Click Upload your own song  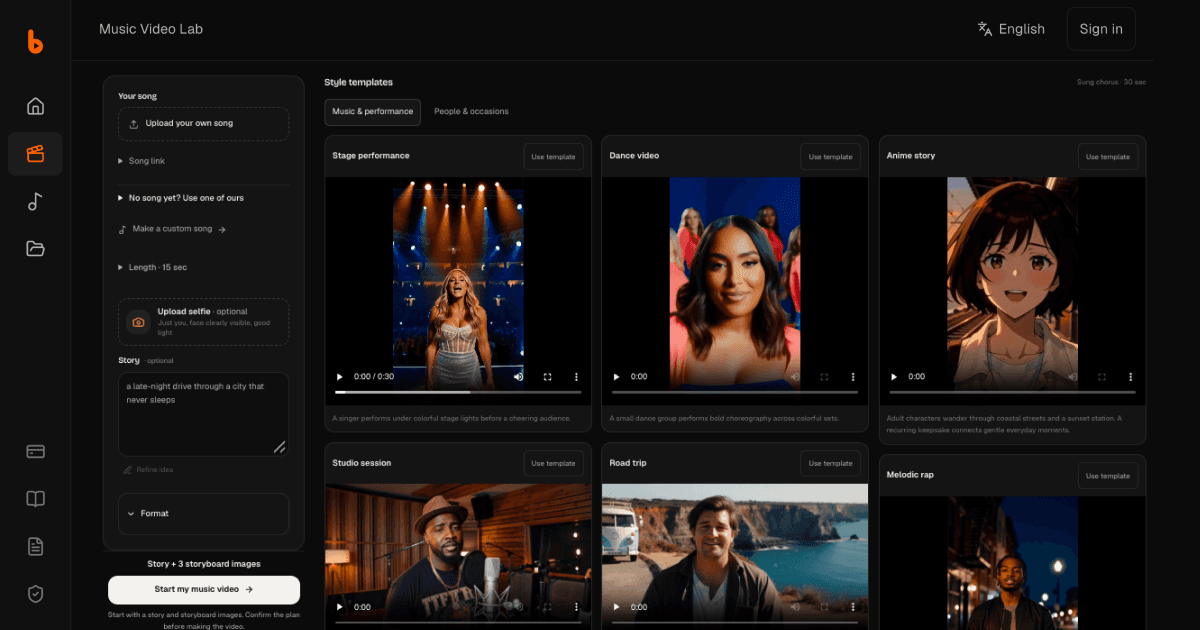click(203, 124)
